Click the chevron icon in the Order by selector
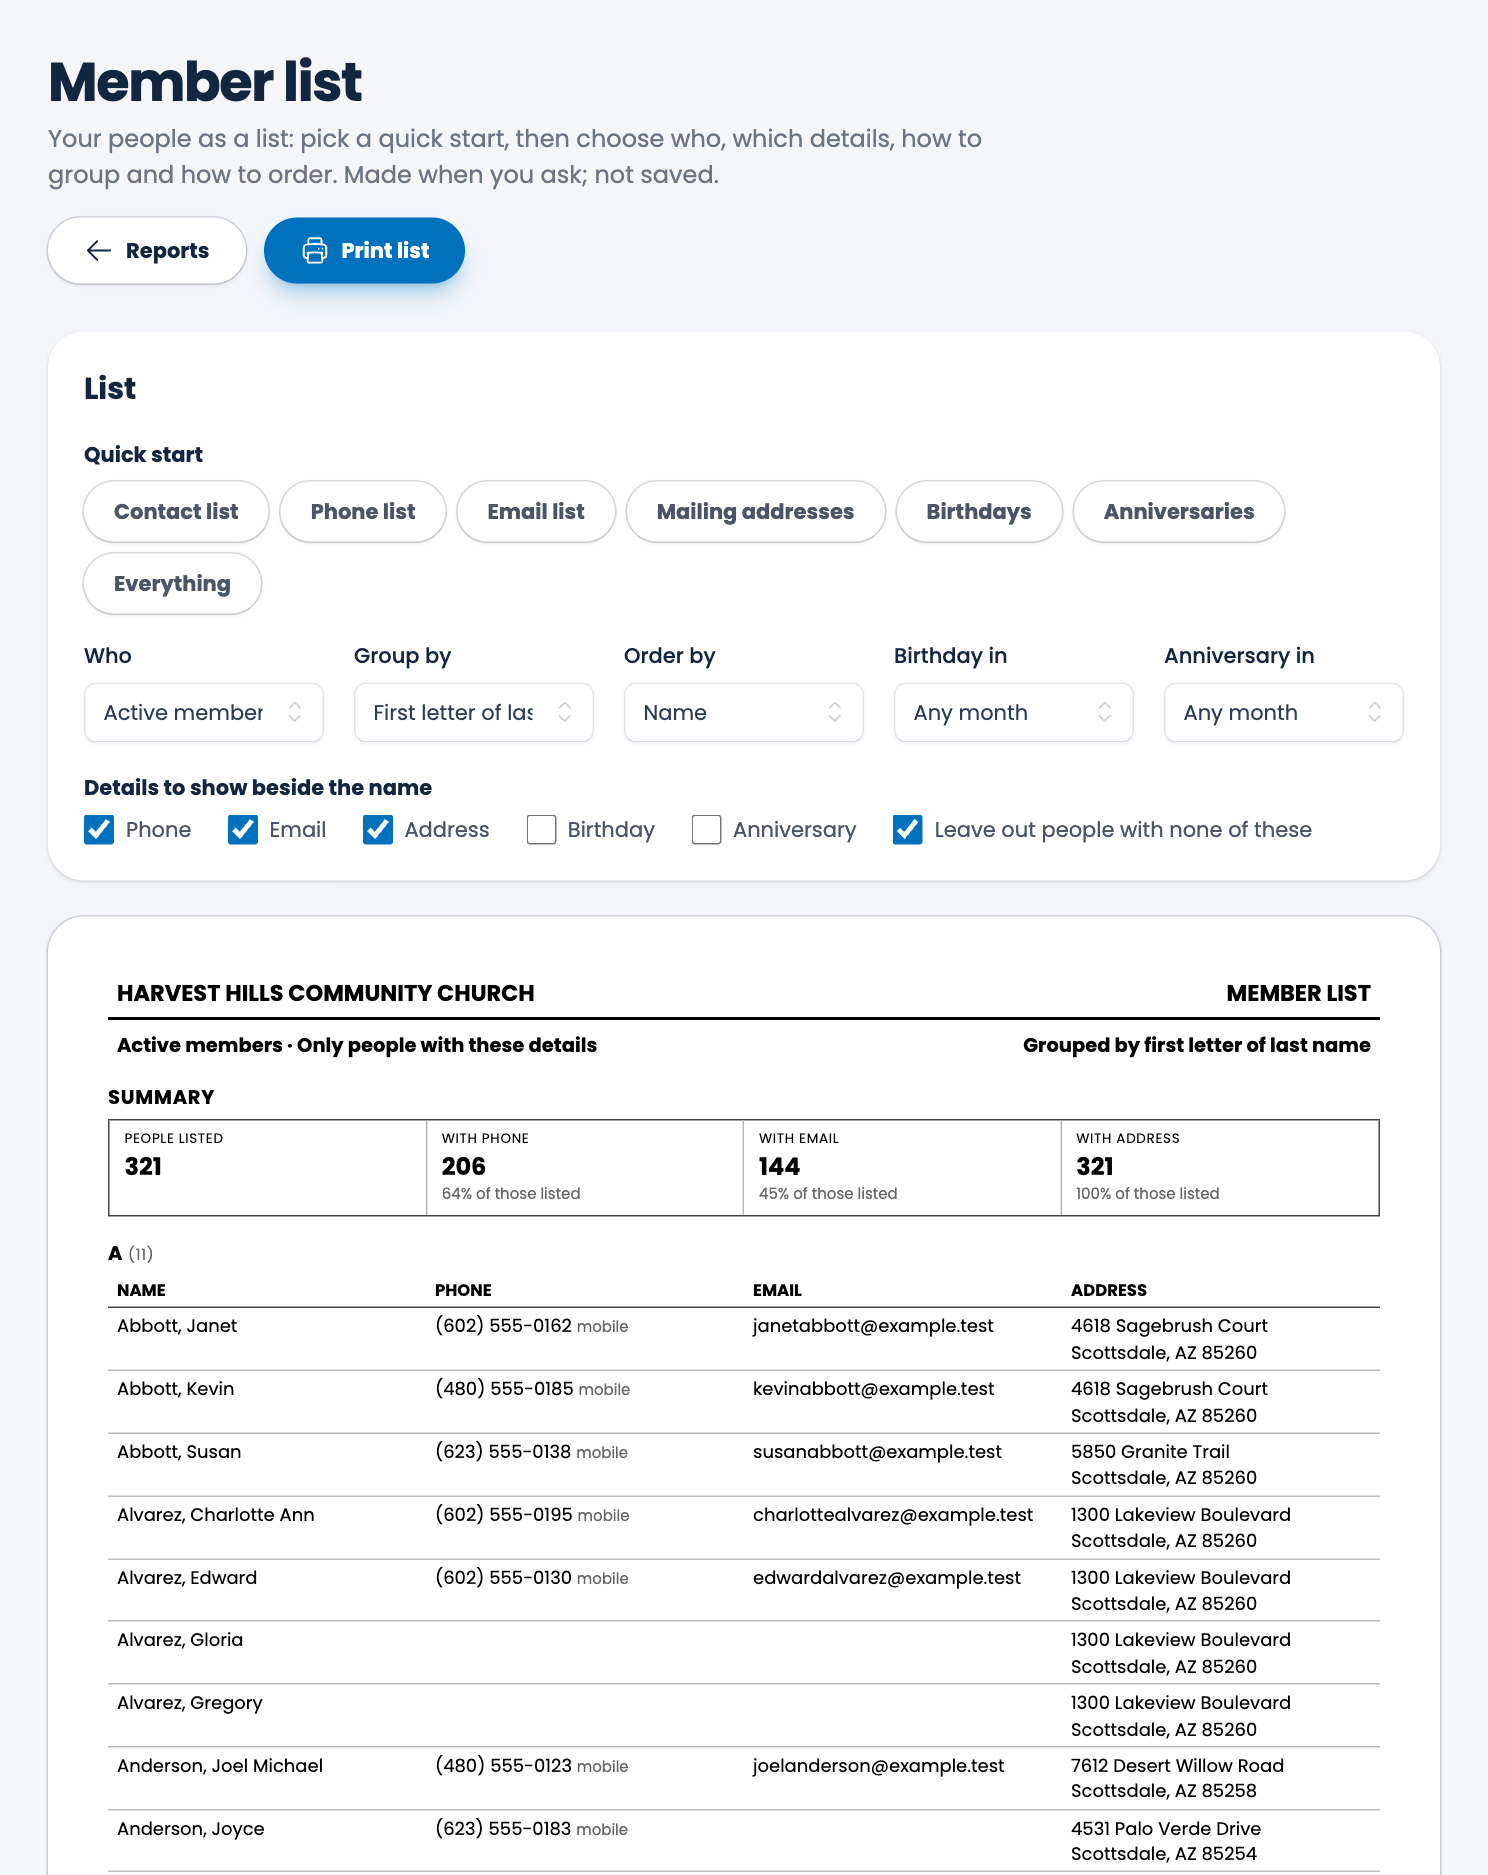Screen dimensions: 1488x1875 point(835,712)
